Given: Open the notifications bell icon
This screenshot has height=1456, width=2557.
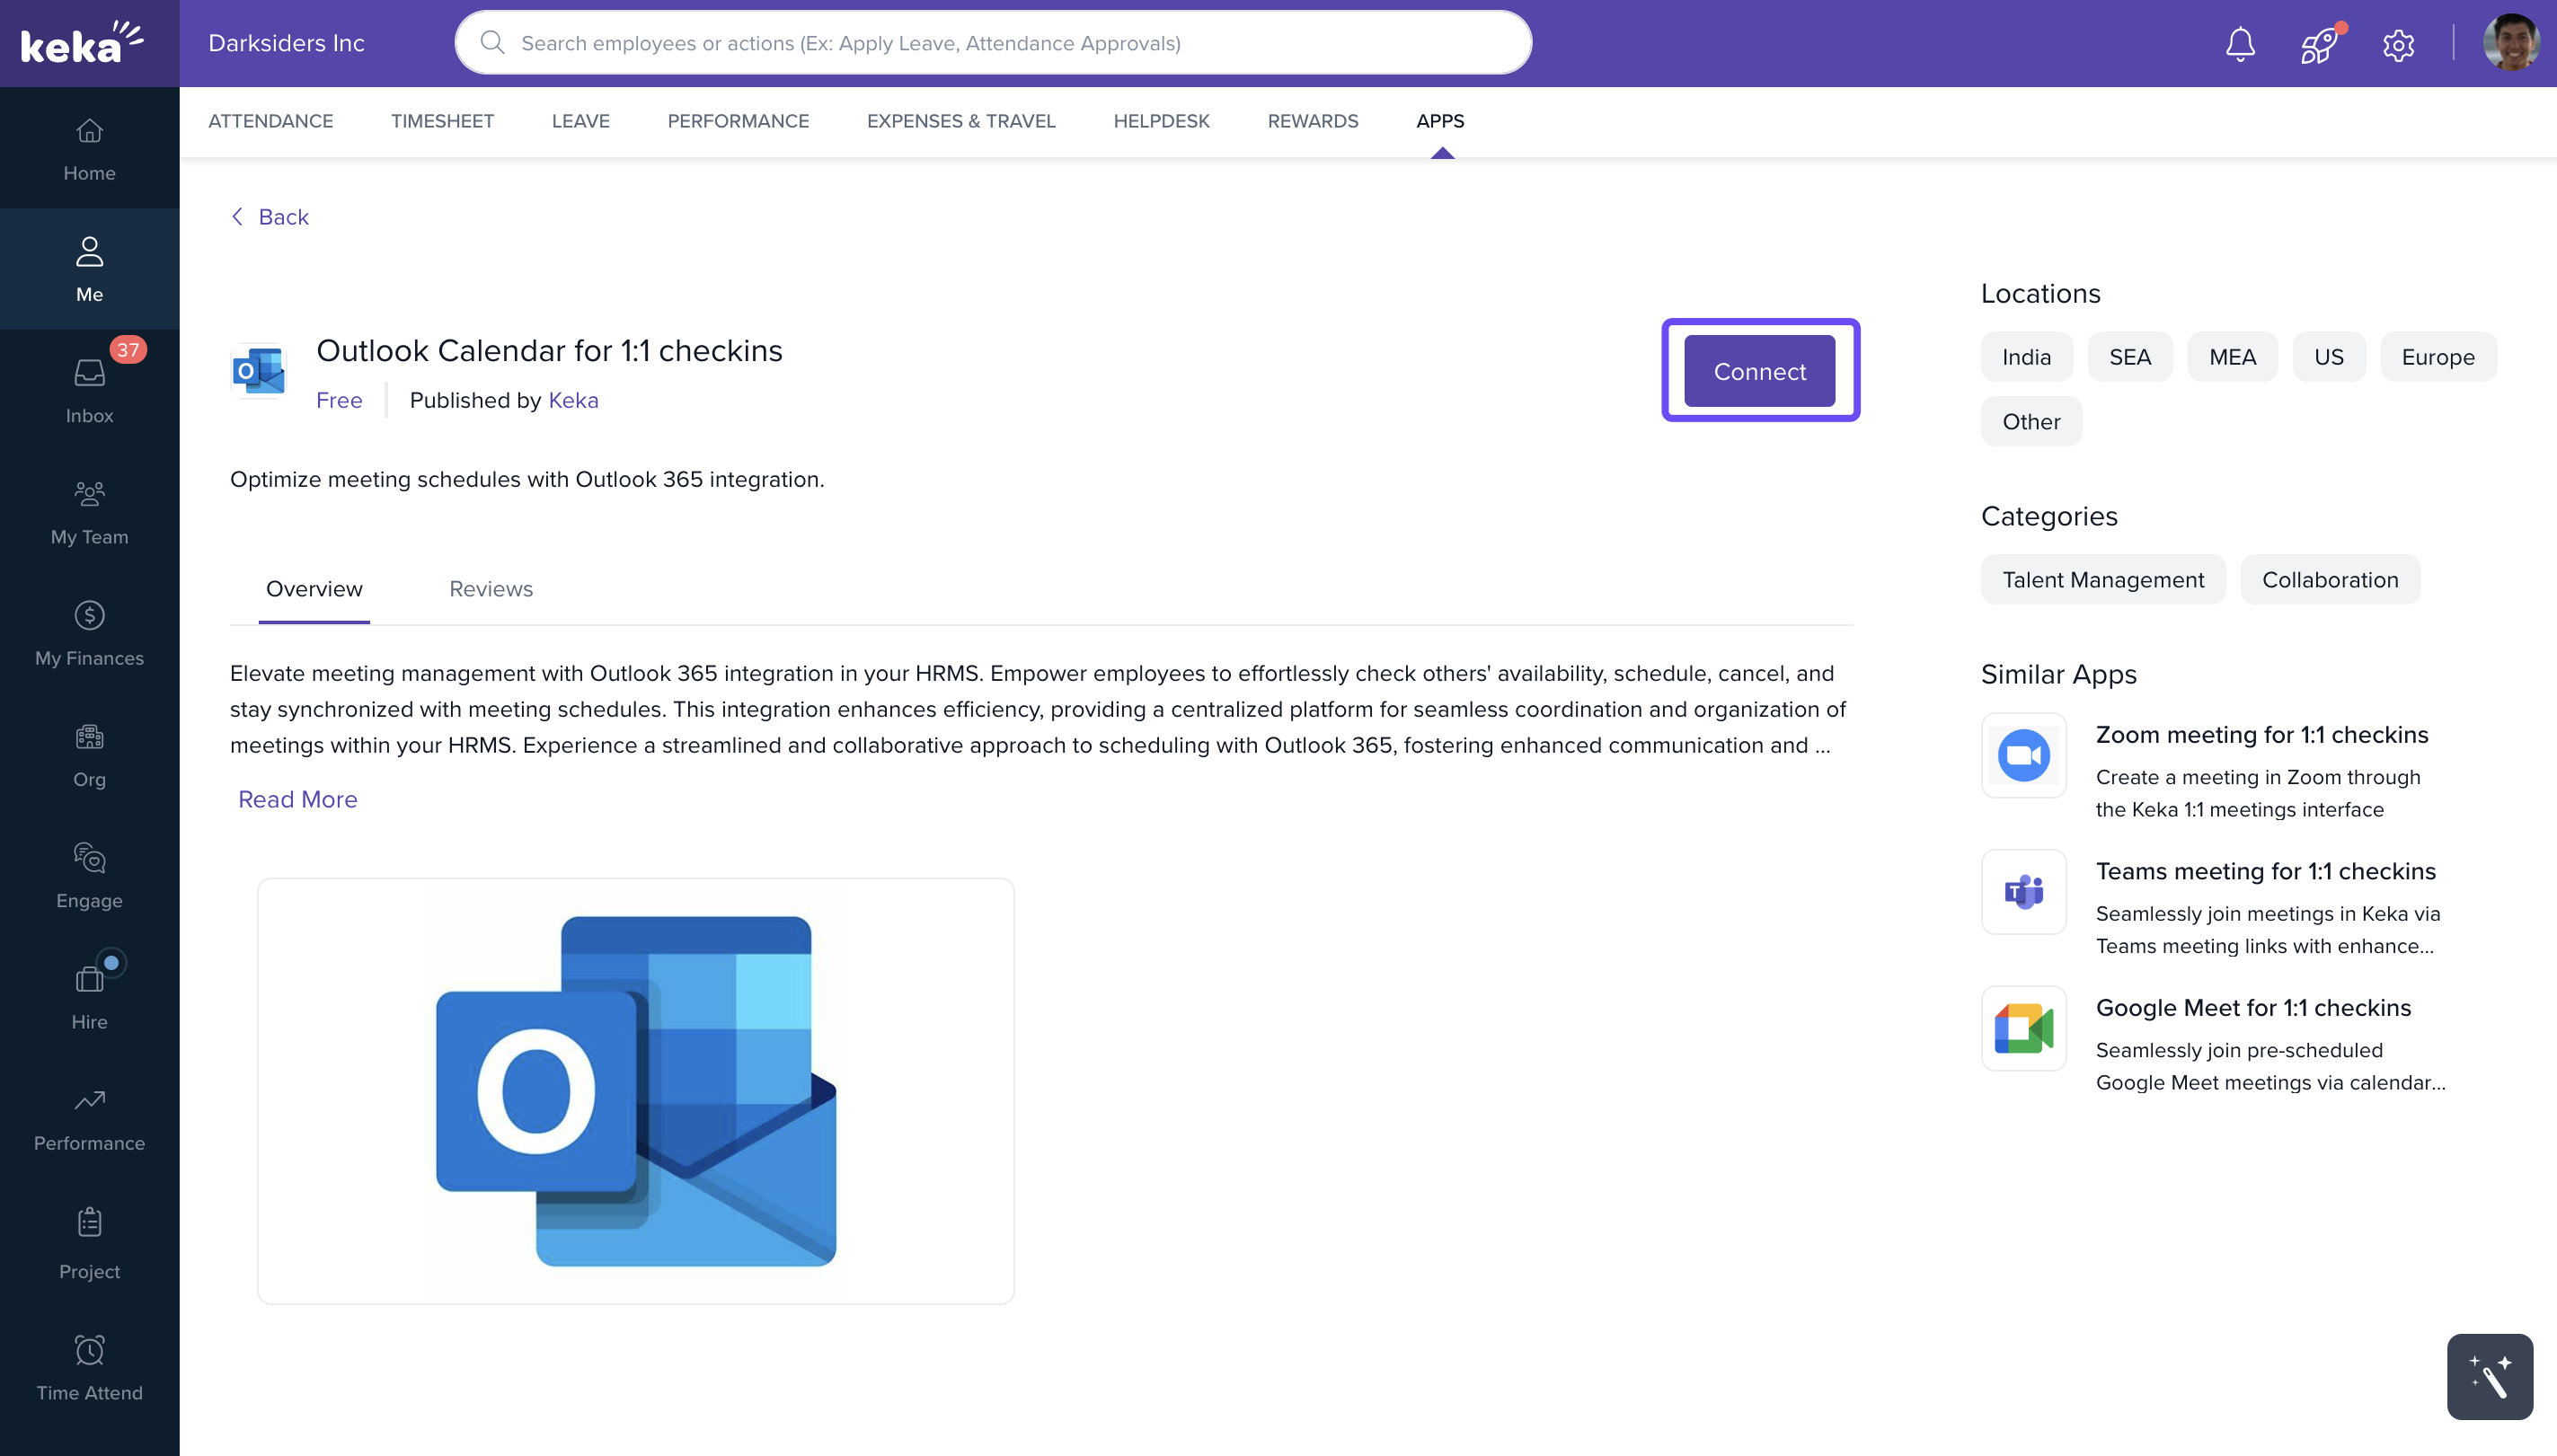Looking at the screenshot, I should (2240, 44).
